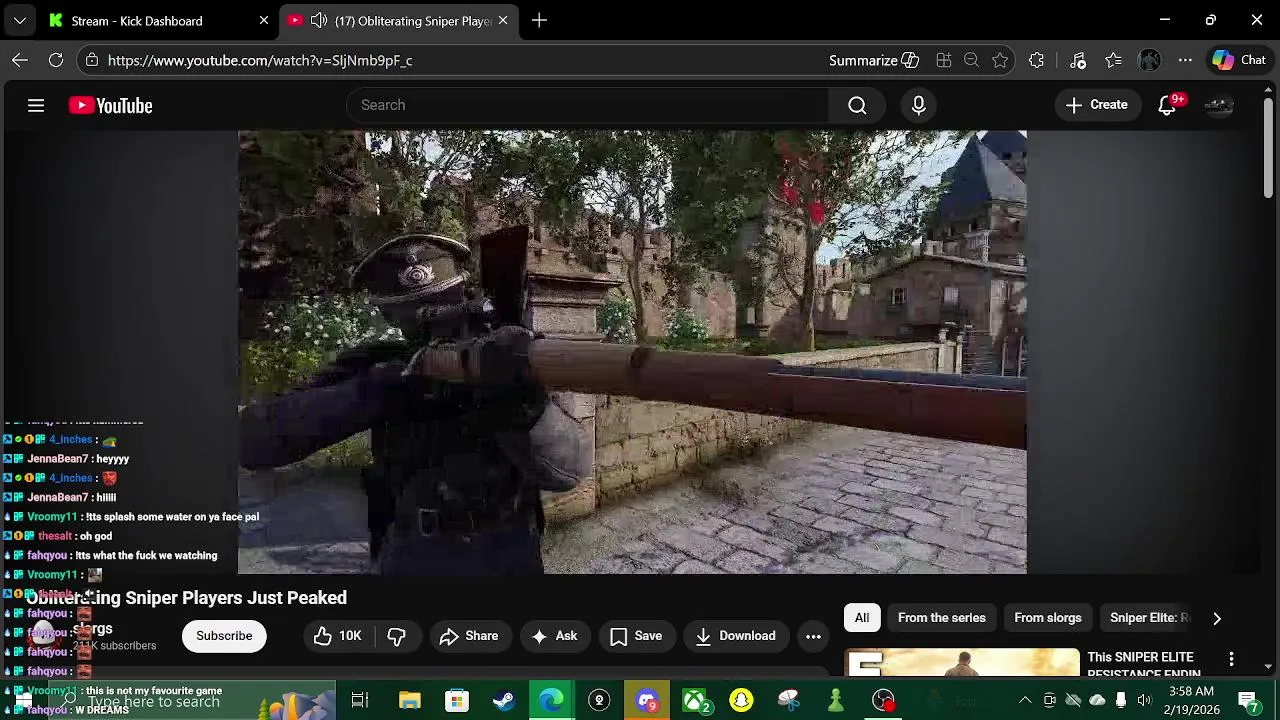This screenshot has width=1280, height=720.
Task: Open the YouTube guide hamburger menu
Action: pyautogui.click(x=36, y=105)
